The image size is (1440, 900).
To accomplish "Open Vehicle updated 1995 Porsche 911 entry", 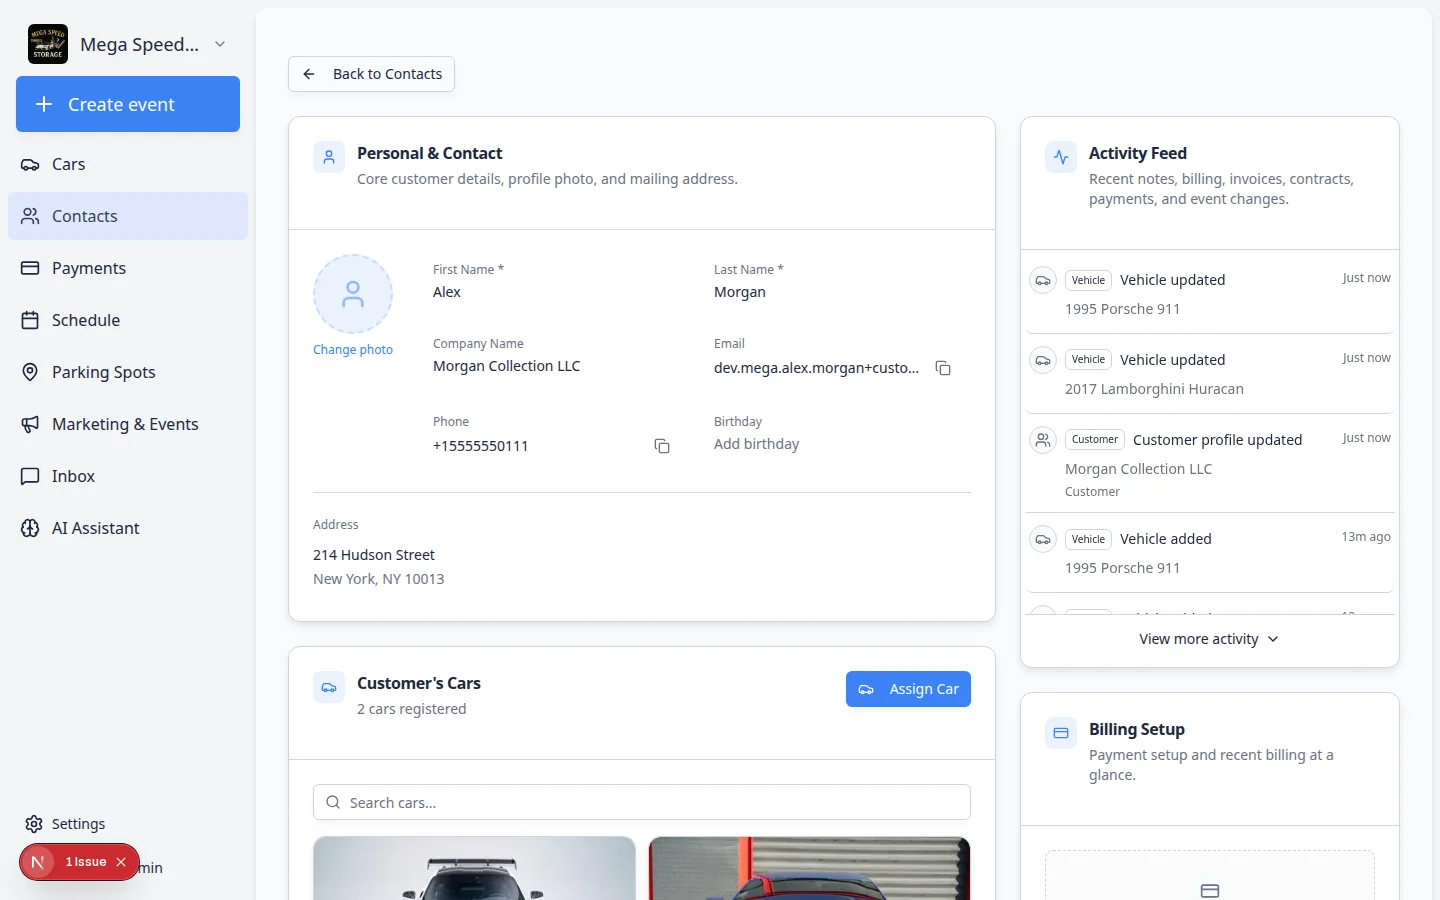I will click(1210, 294).
